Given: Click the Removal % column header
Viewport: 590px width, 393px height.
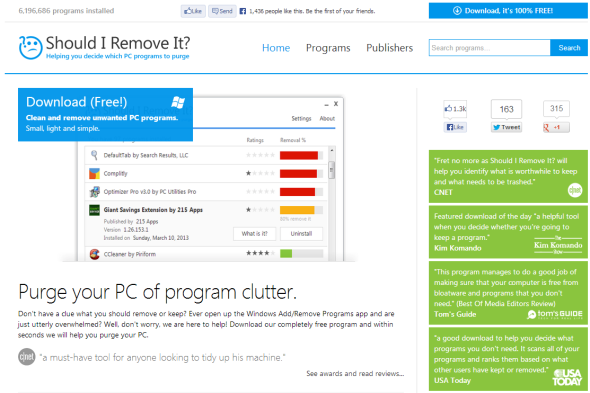Looking at the screenshot, I should click(293, 140).
